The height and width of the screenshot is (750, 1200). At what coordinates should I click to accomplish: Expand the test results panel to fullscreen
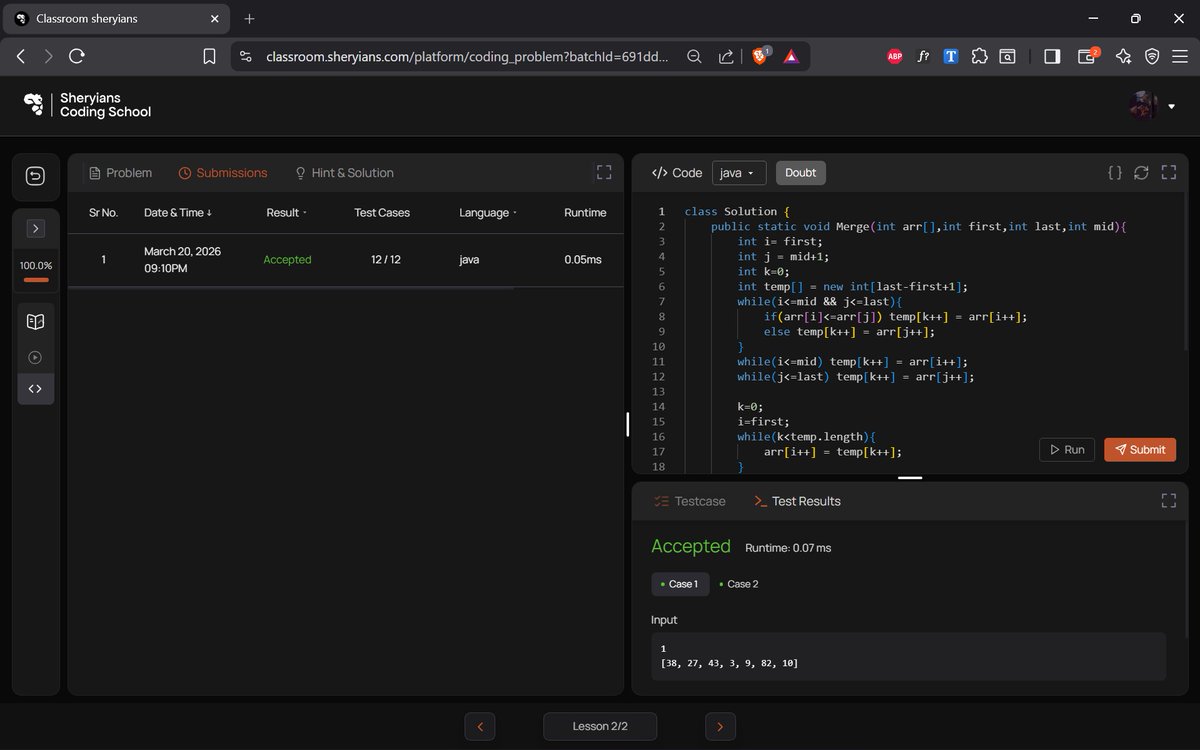tap(1168, 500)
